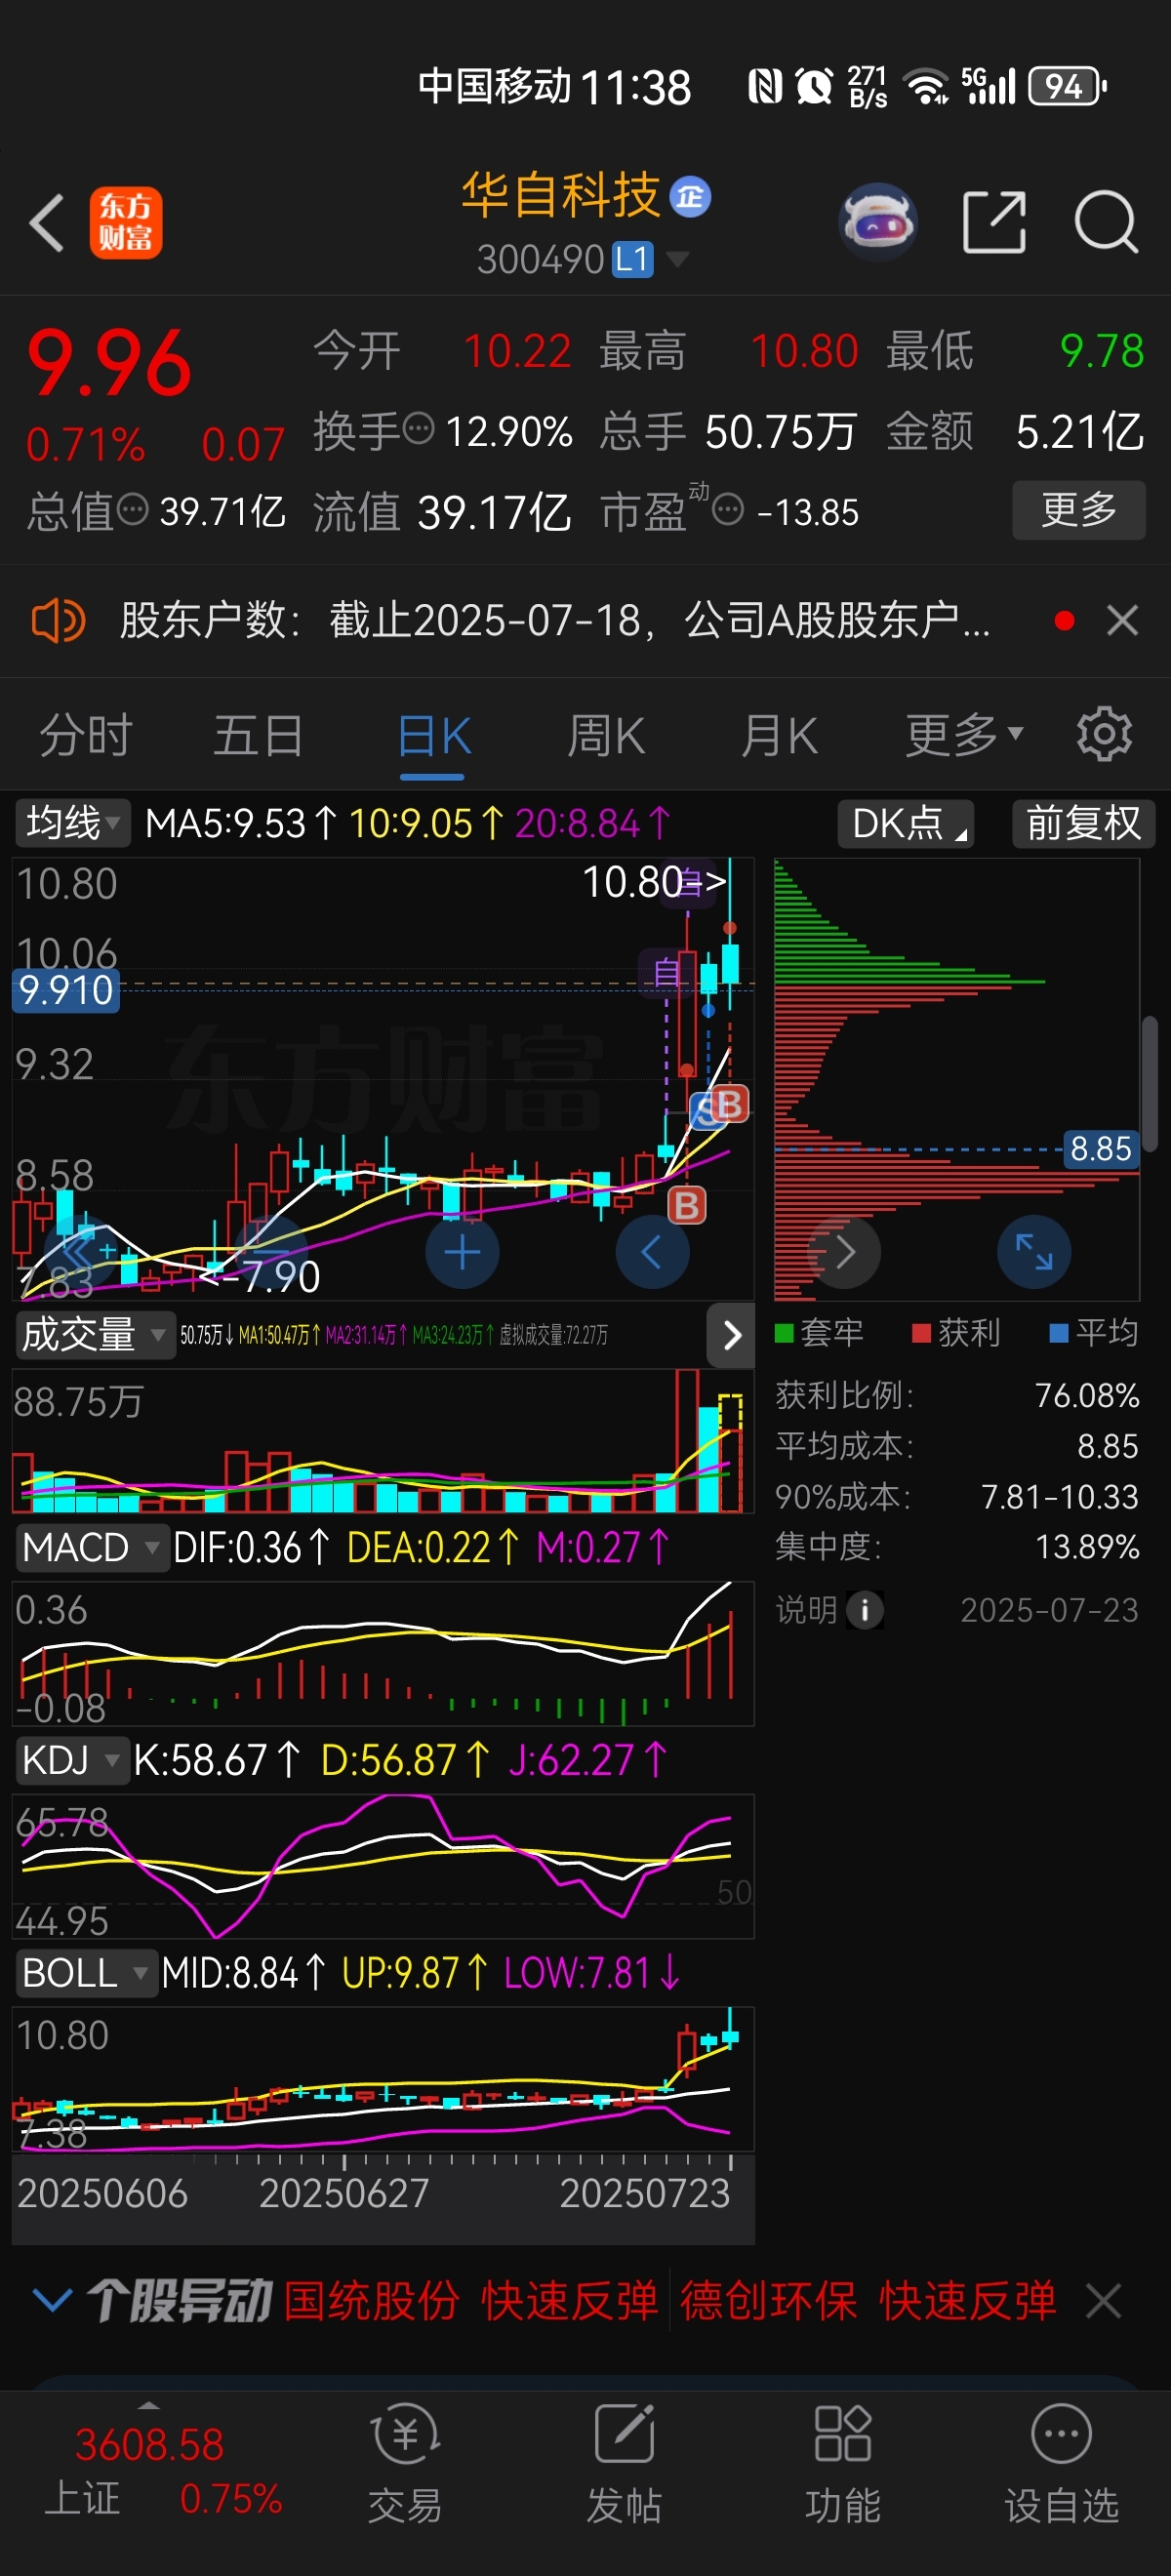Open the search magnifier
The height and width of the screenshot is (2576, 1171).
pos(1106,221)
